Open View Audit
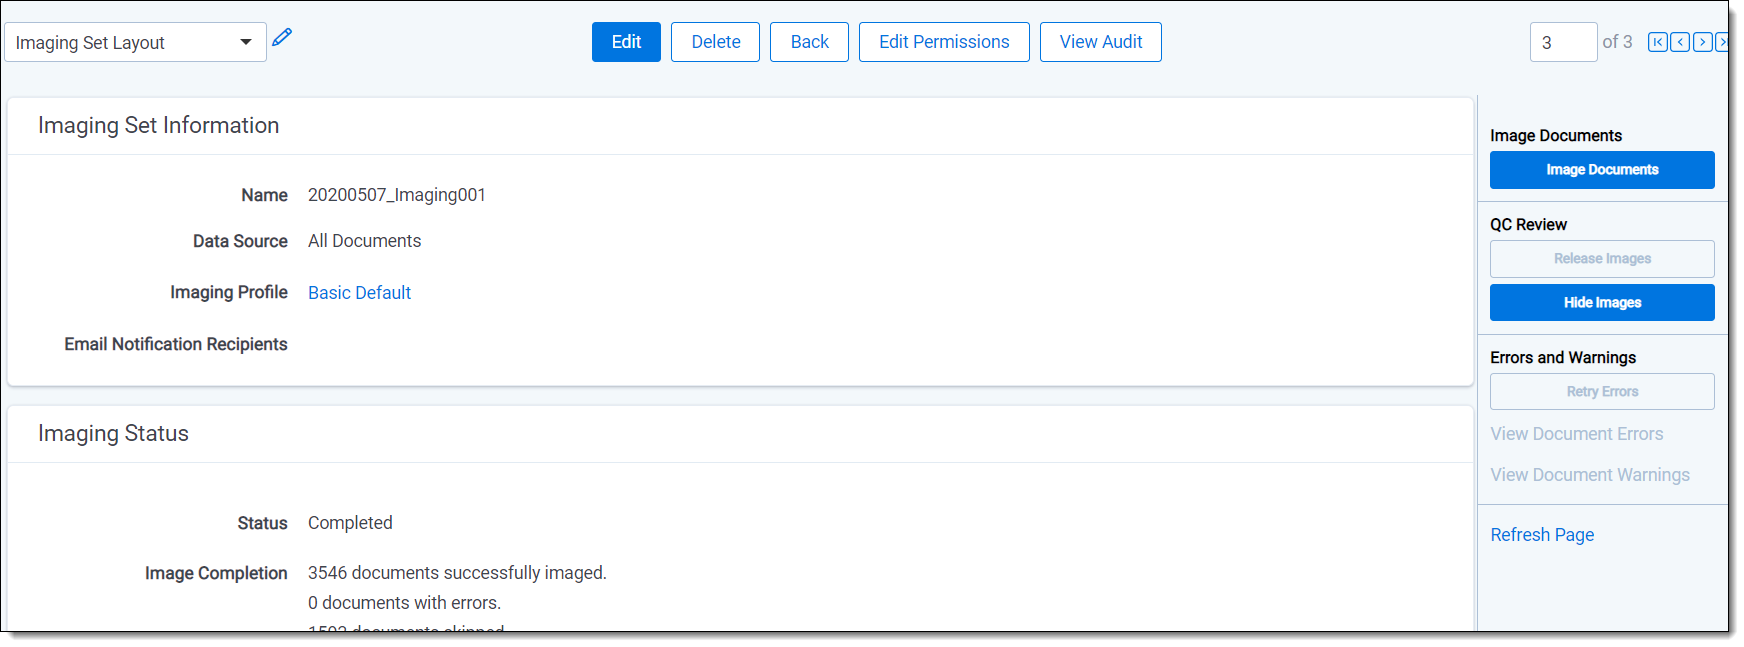The image size is (1744, 647). (x=1100, y=42)
